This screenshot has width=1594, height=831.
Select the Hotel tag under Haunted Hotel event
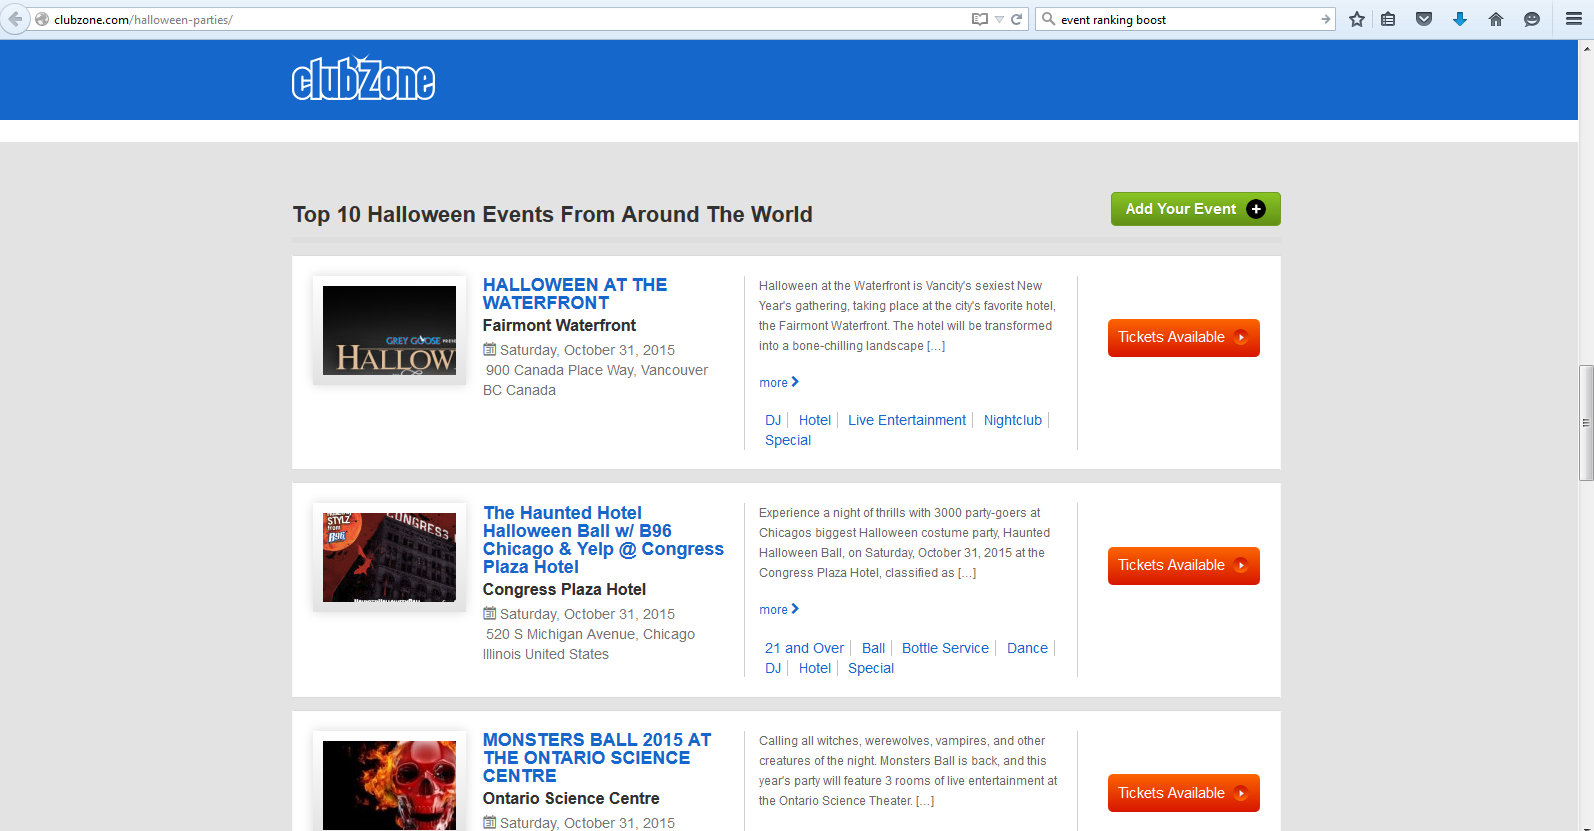tap(815, 668)
